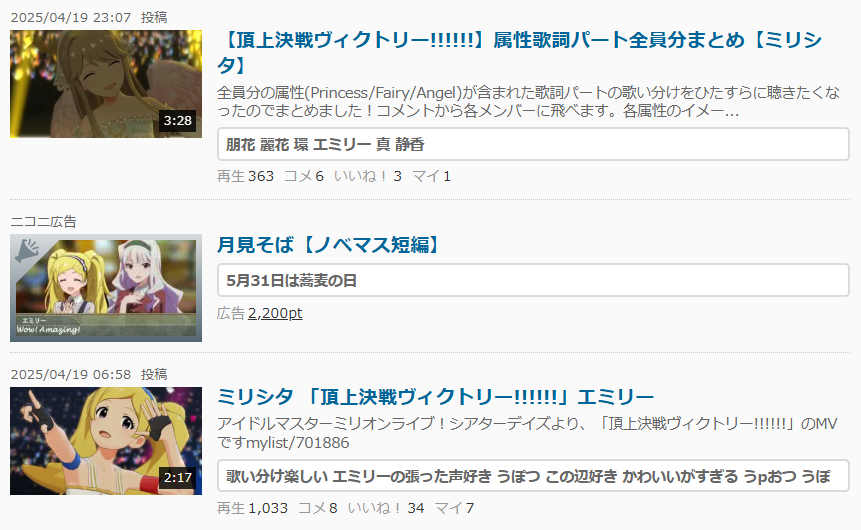Click the 3:28 duration badge
This screenshot has height=530, width=861.
pyautogui.click(x=177, y=120)
